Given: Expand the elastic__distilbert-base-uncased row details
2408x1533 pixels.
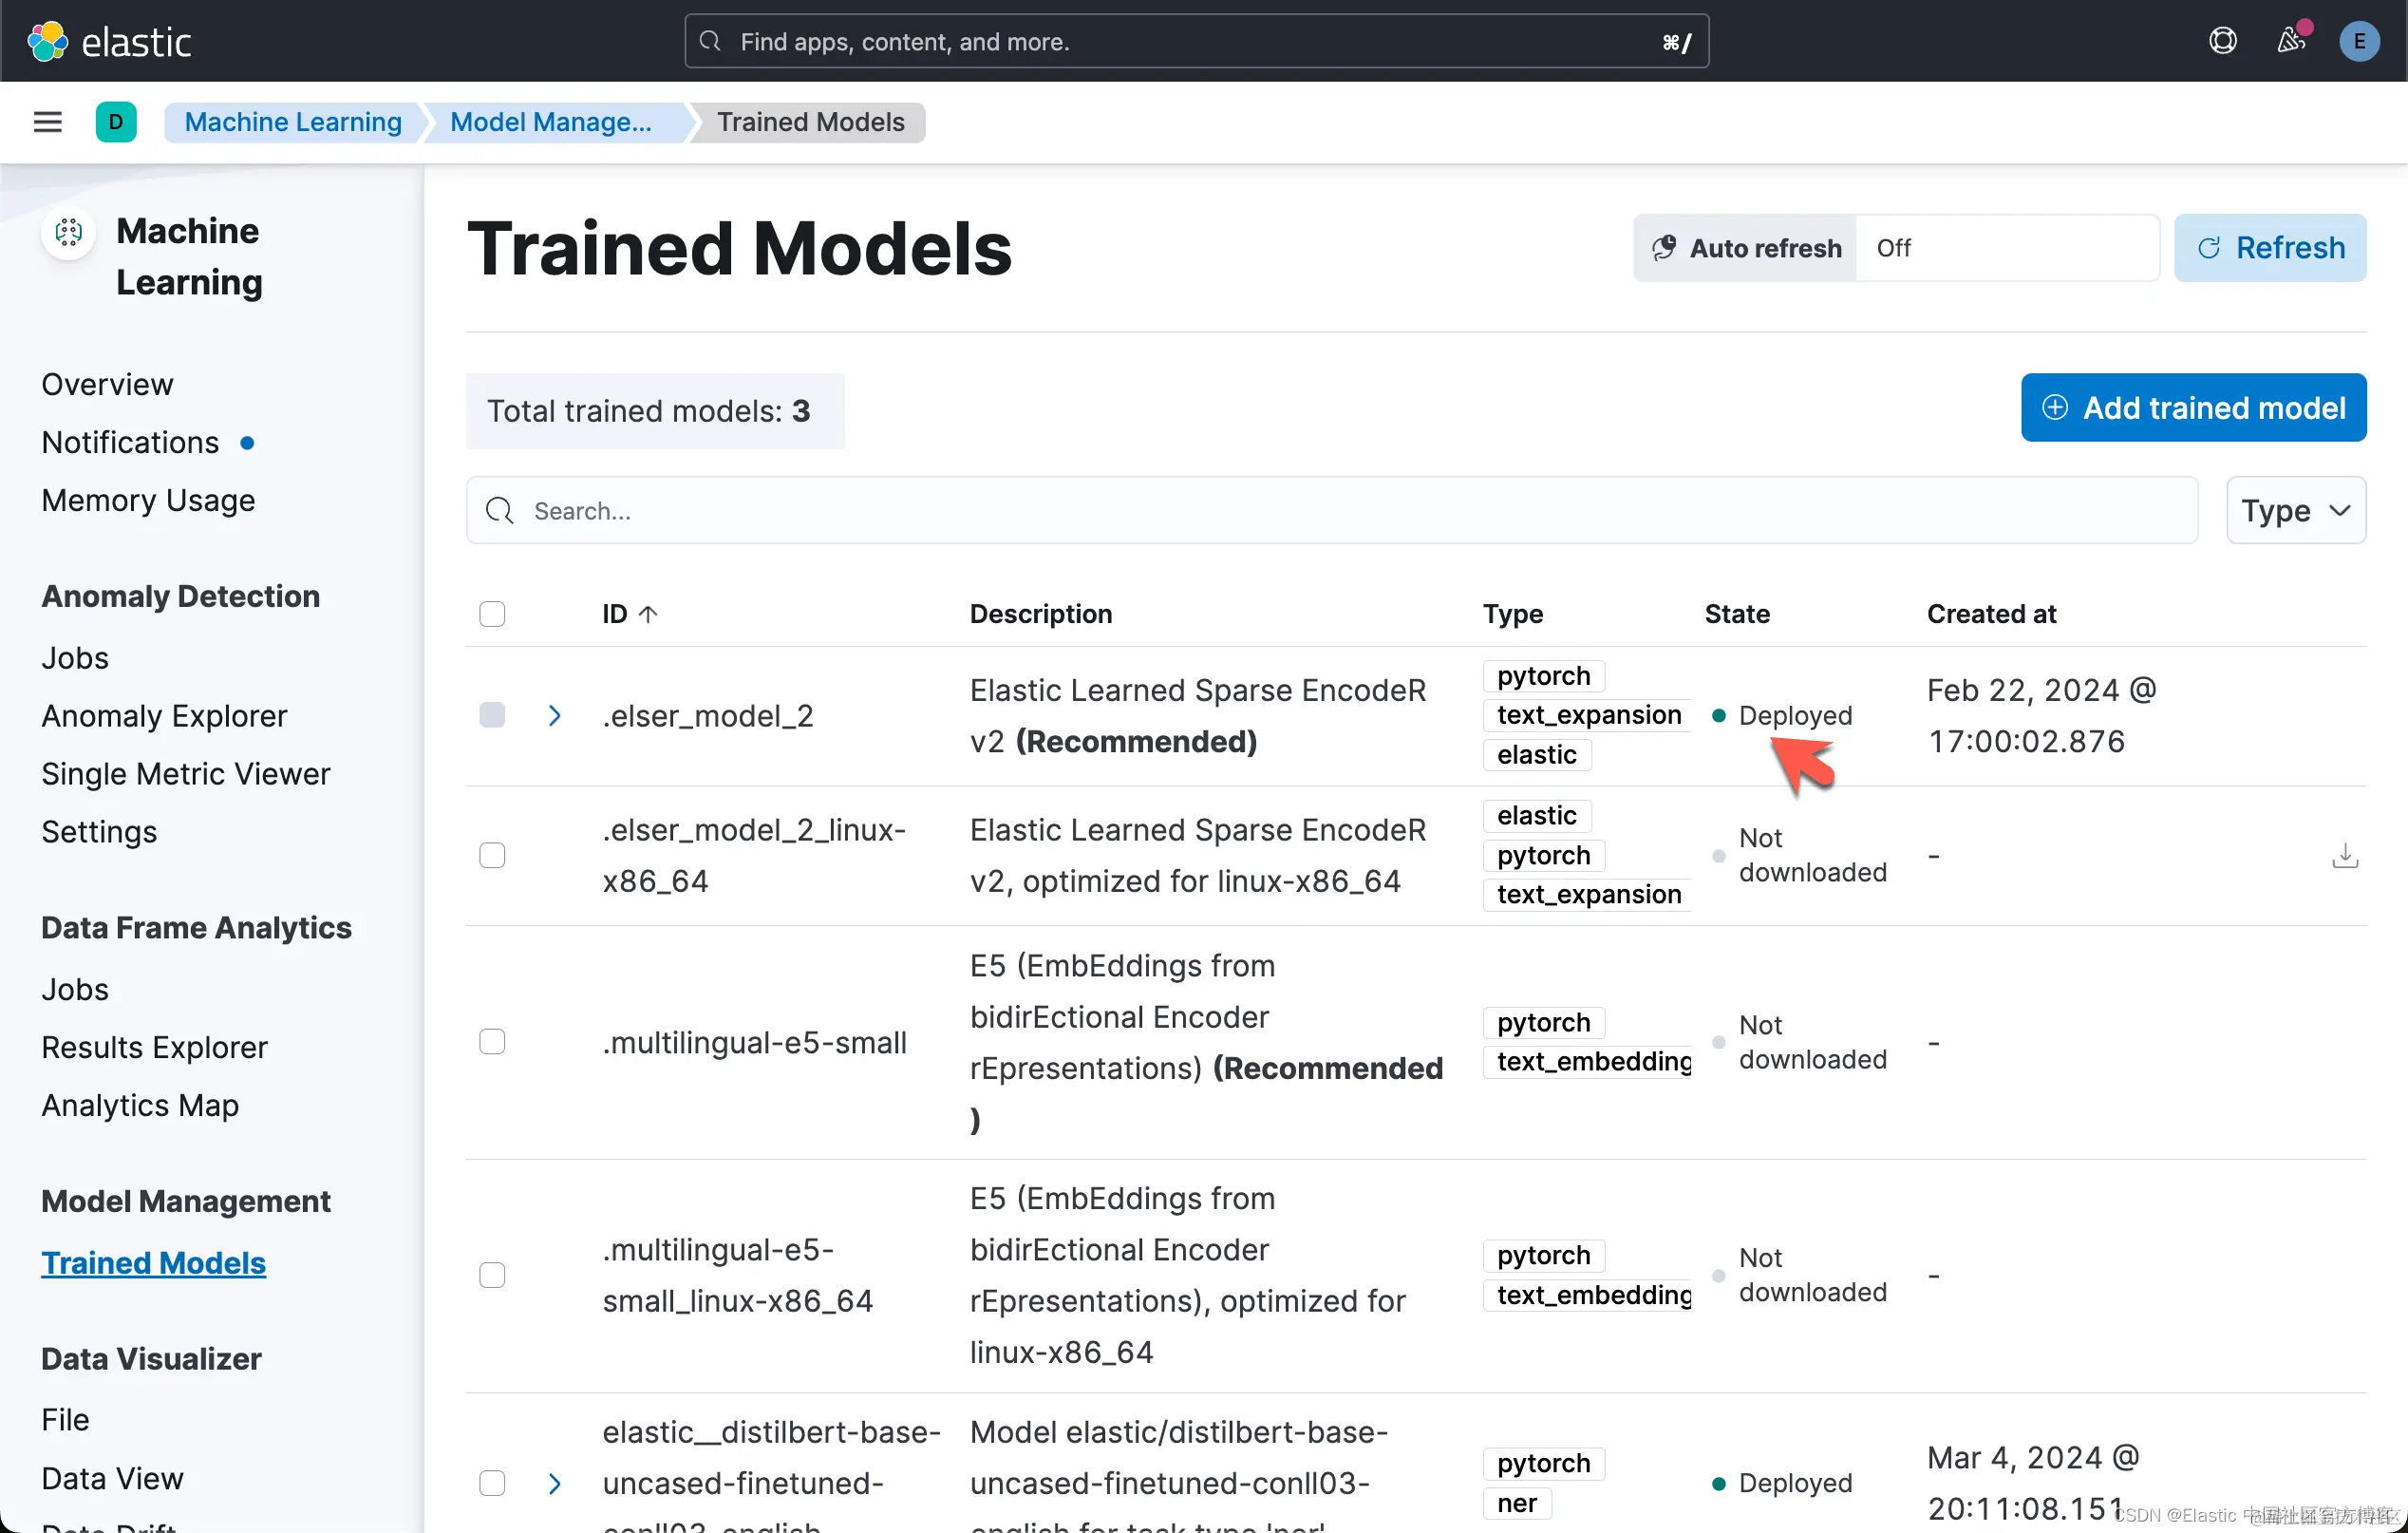Looking at the screenshot, I should click(555, 1483).
